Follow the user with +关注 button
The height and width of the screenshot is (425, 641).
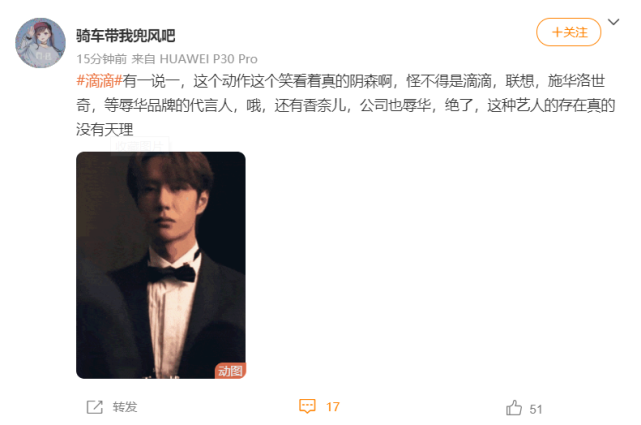click(569, 32)
